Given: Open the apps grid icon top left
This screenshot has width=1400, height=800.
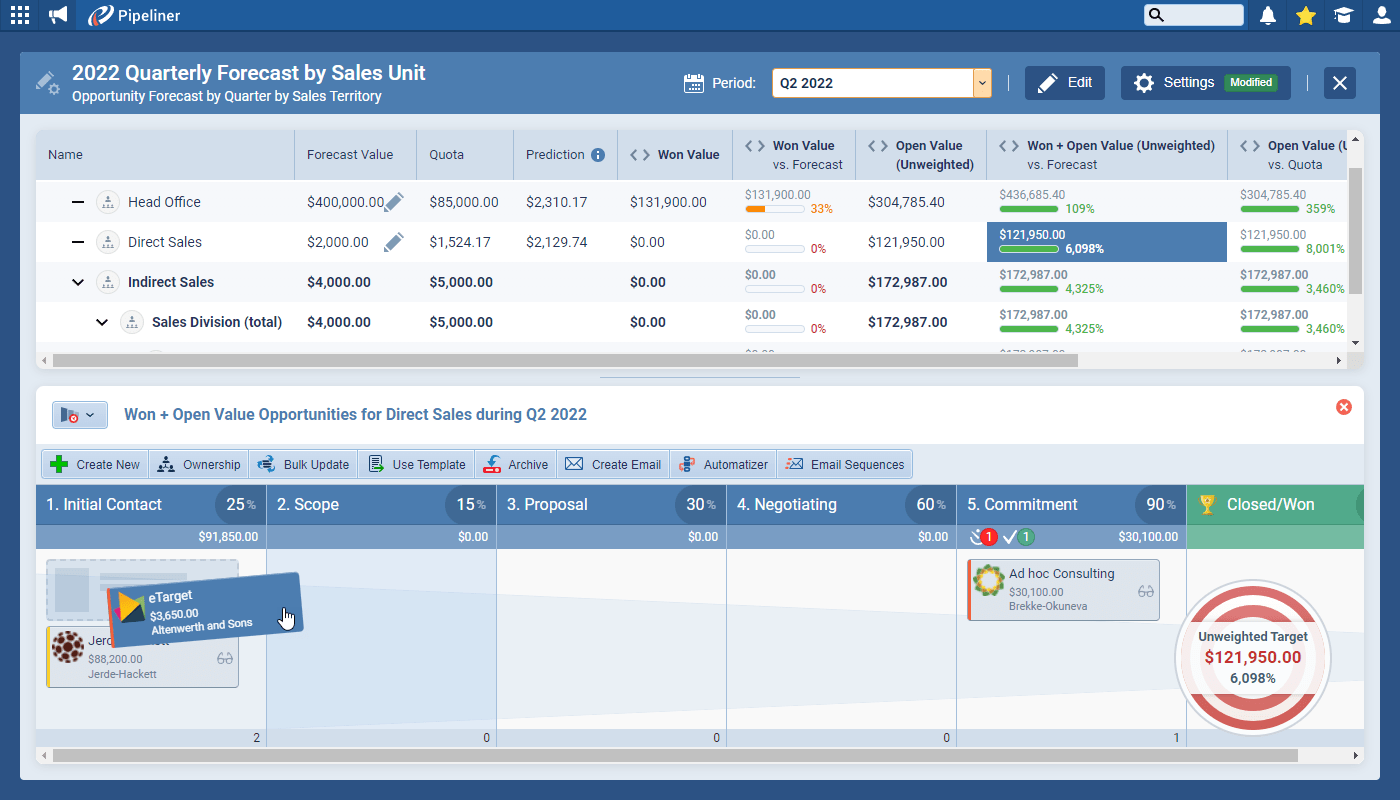Looking at the screenshot, I should pos(19,15).
